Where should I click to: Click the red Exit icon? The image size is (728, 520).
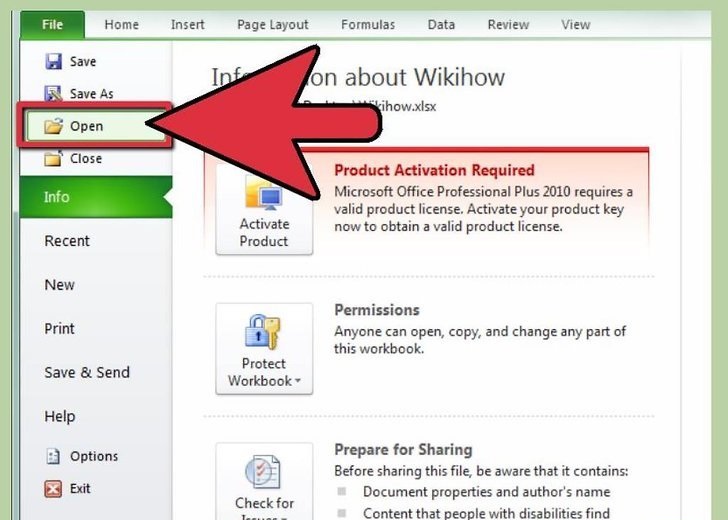point(53,488)
